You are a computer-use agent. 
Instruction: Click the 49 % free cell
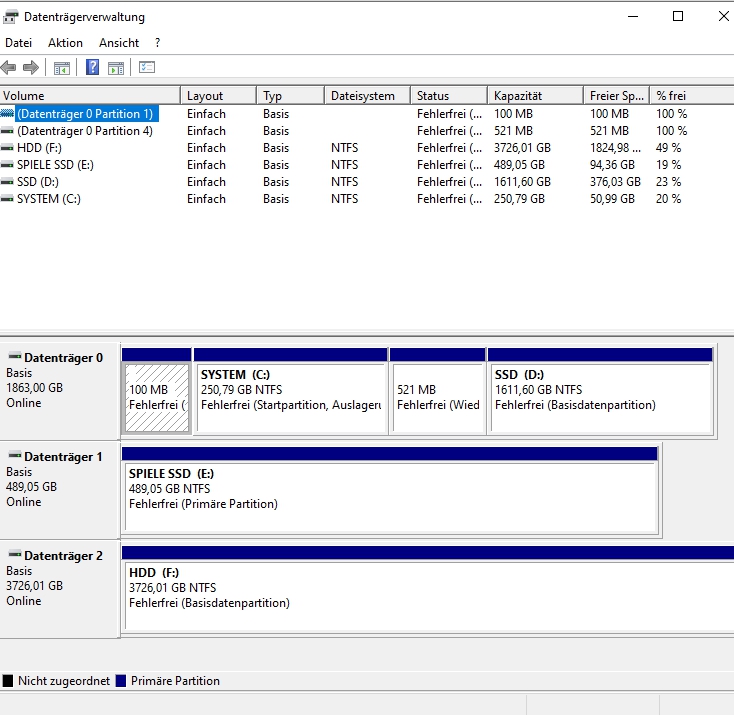(x=668, y=148)
